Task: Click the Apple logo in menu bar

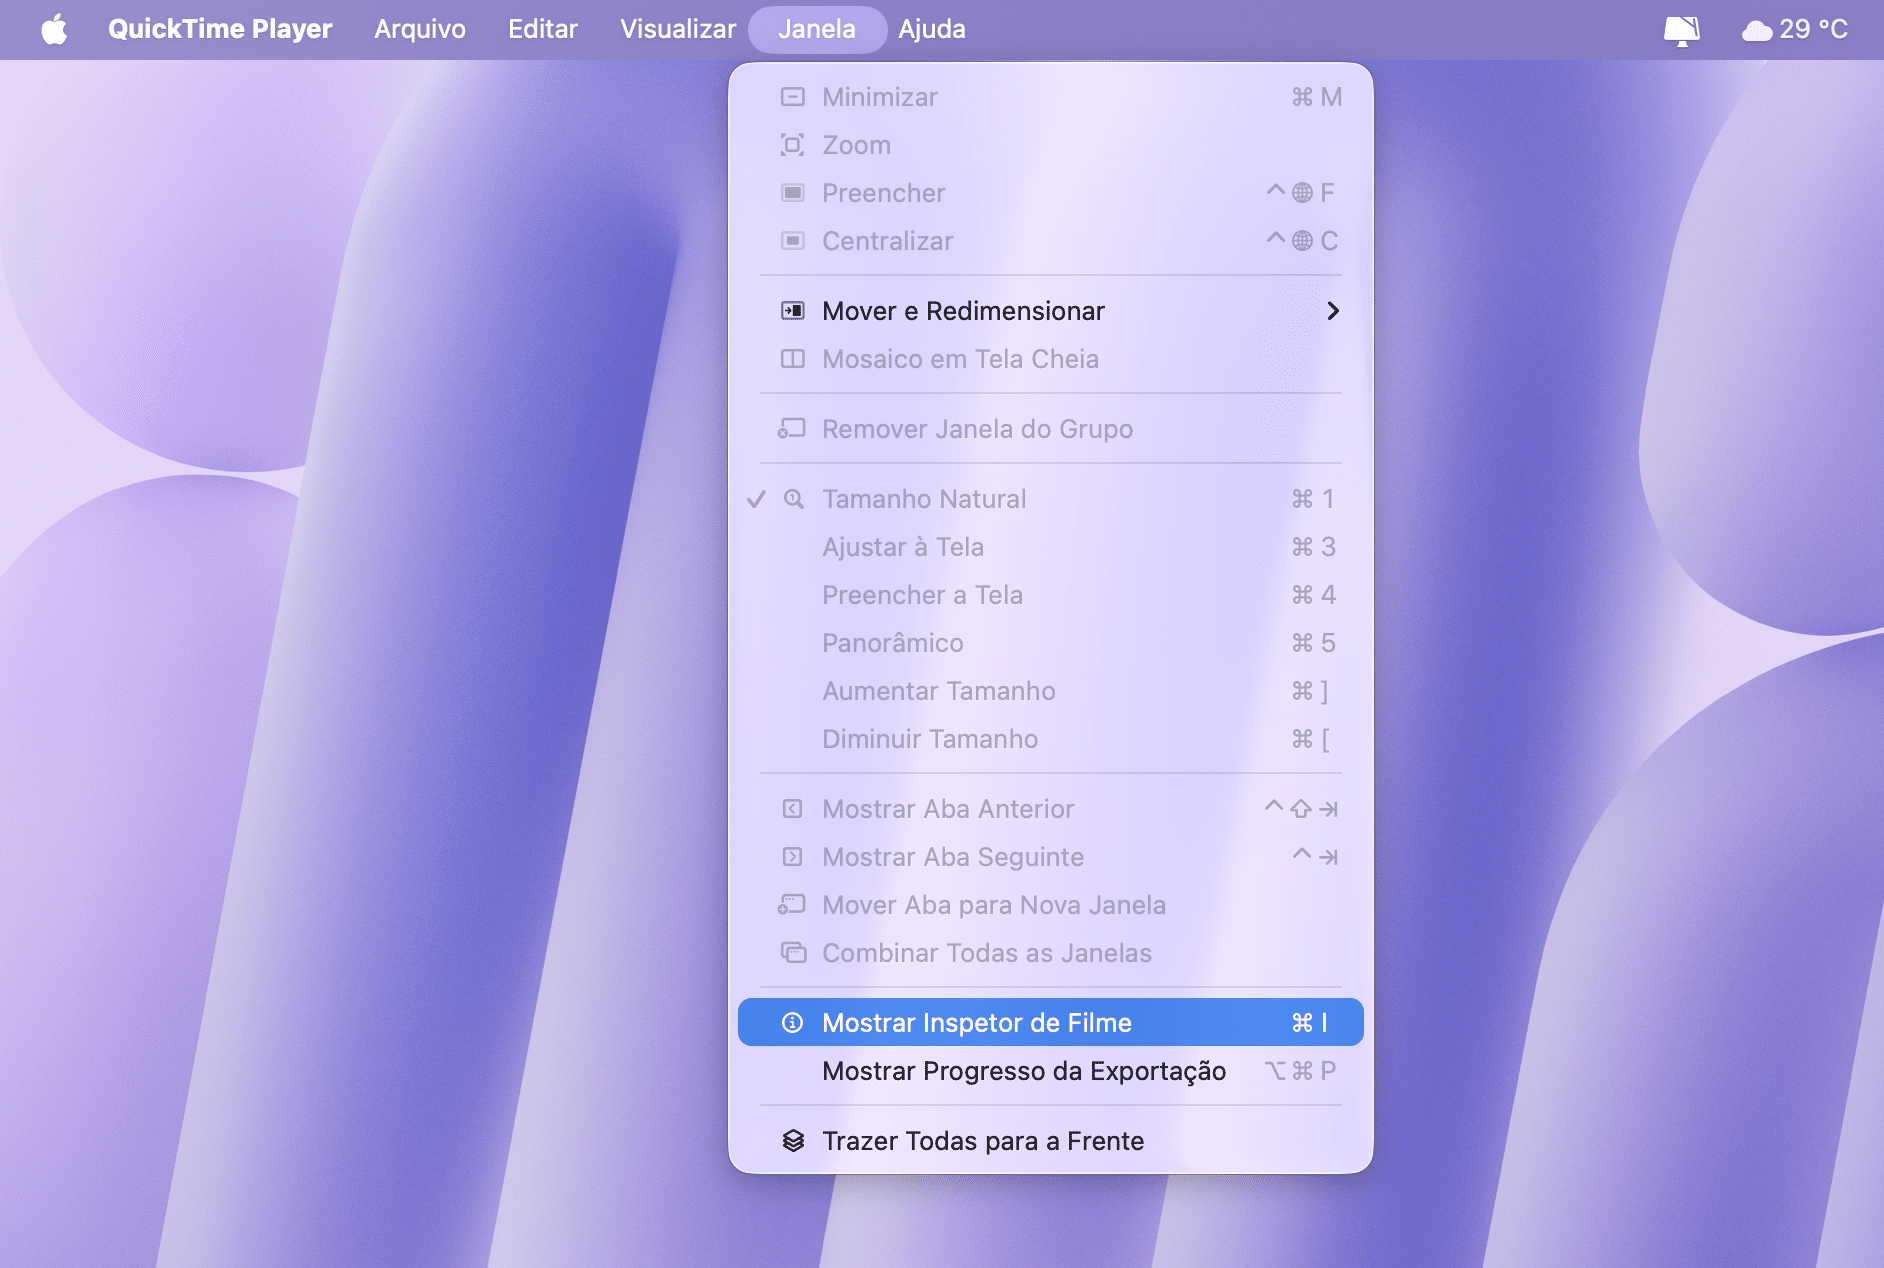Action: [x=54, y=29]
